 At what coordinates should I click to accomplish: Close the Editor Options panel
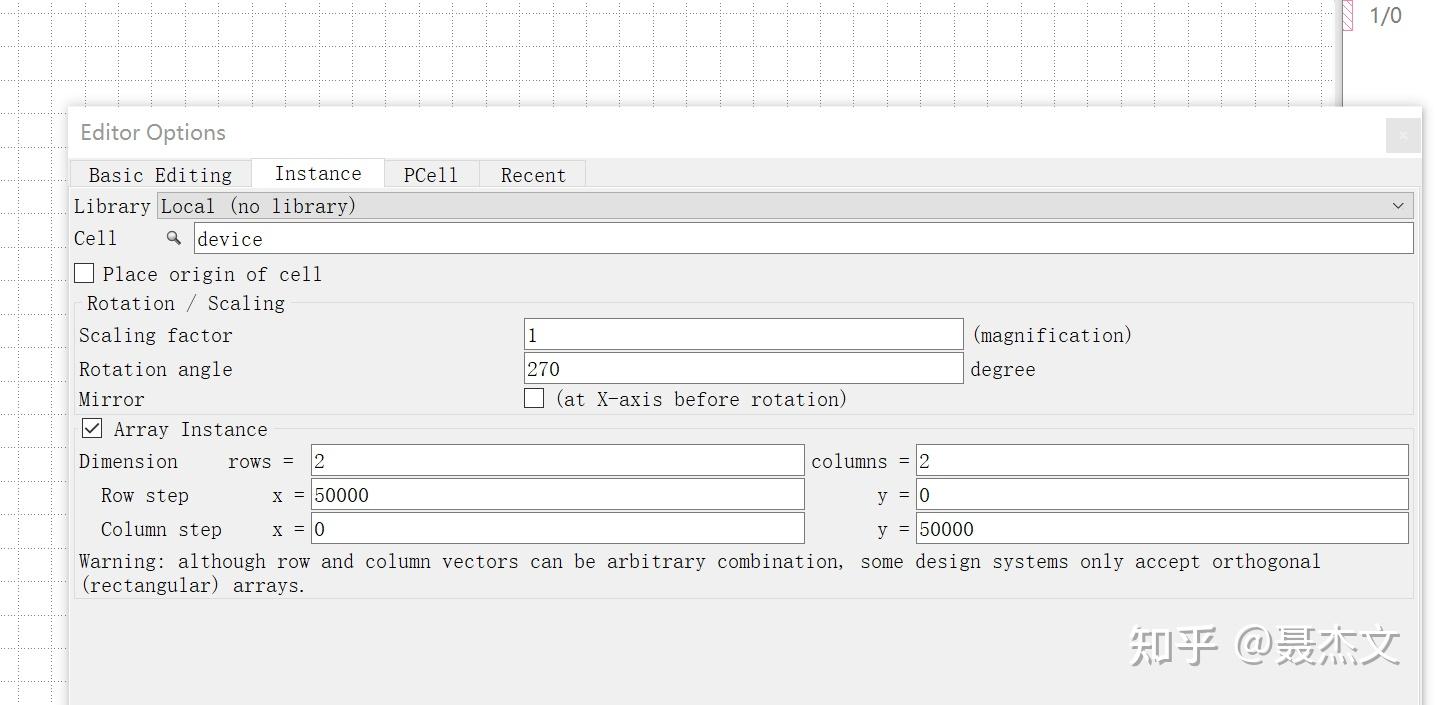[1403, 135]
